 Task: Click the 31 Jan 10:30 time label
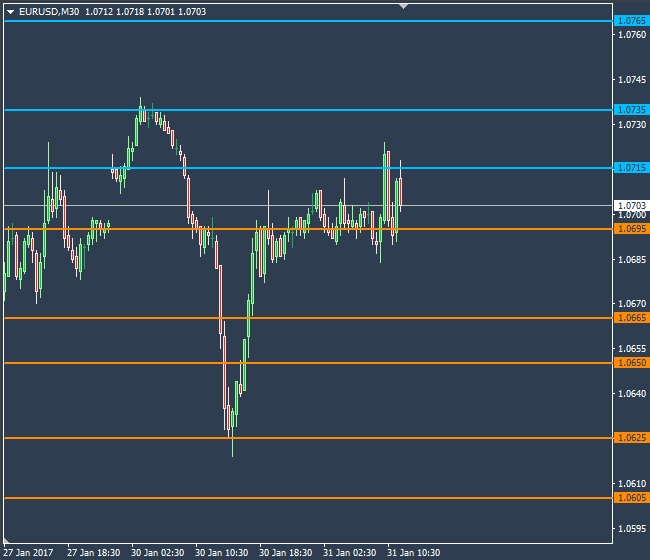414,552
